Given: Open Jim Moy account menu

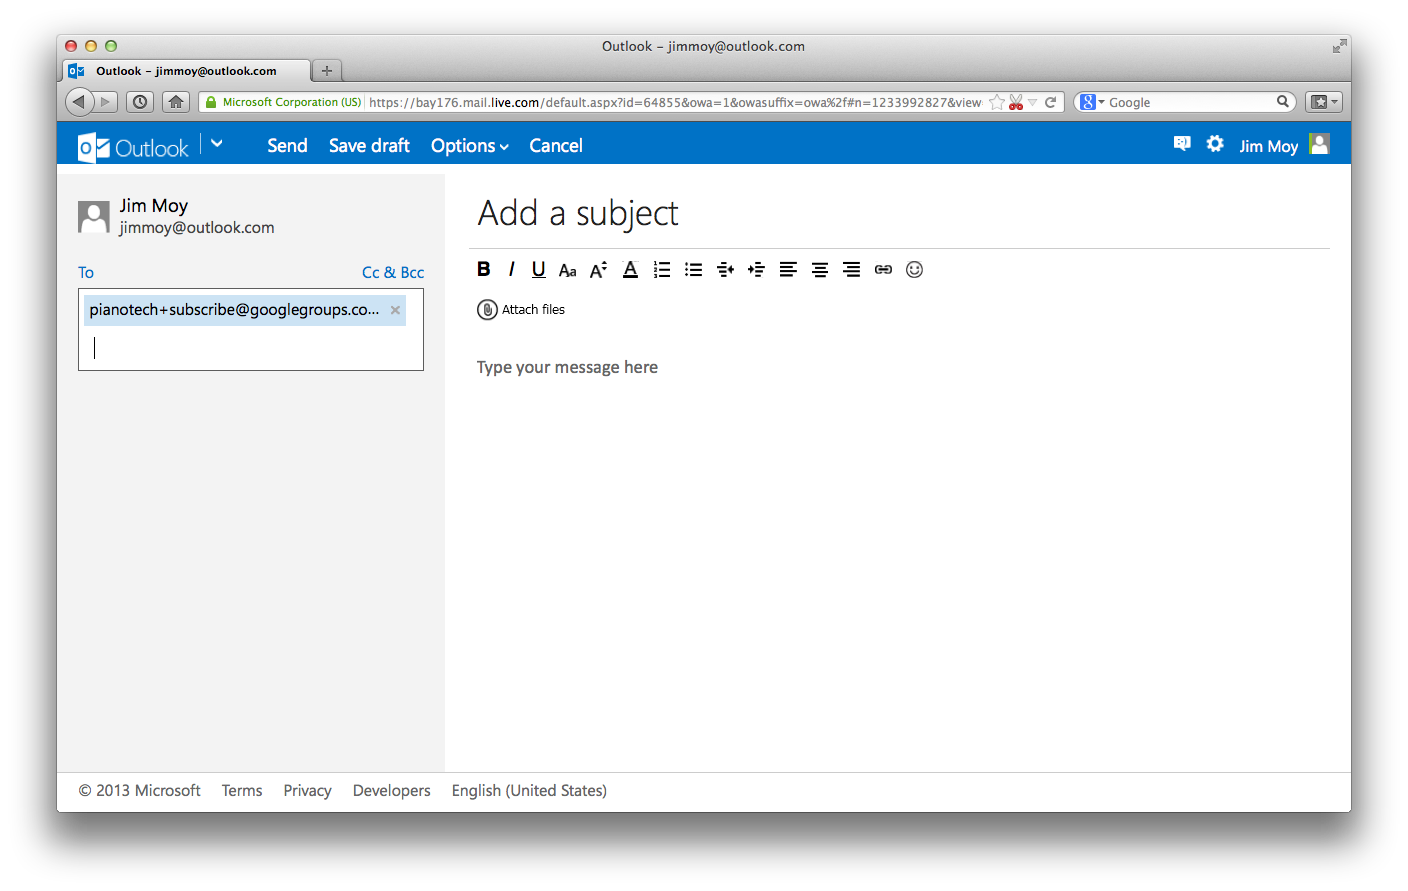Looking at the screenshot, I should coord(1268,146).
